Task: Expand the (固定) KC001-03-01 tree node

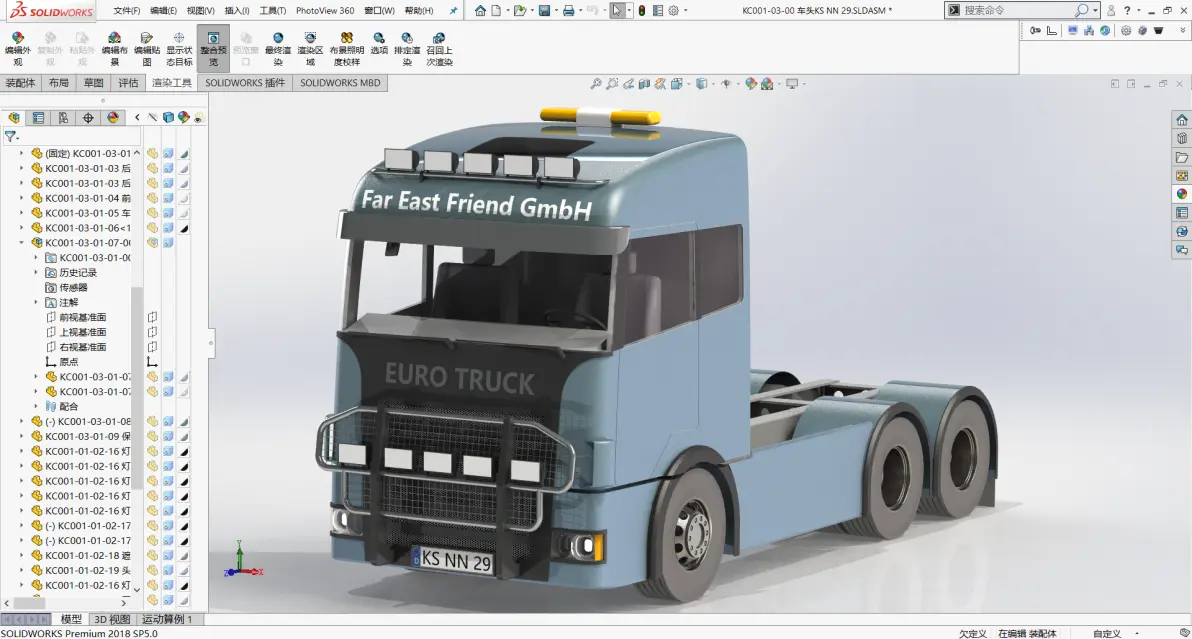Action: tap(21, 153)
